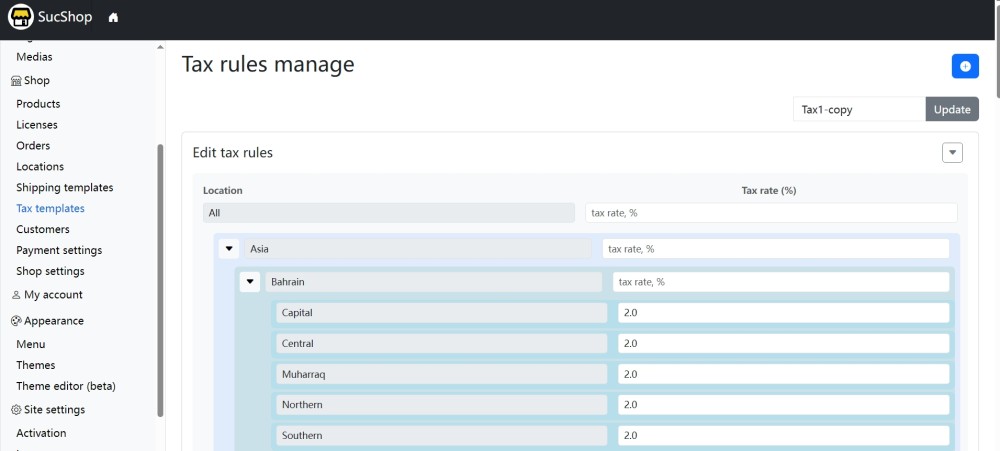
Task: Open Shipping templates in sidebar
Action: point(64,188)
